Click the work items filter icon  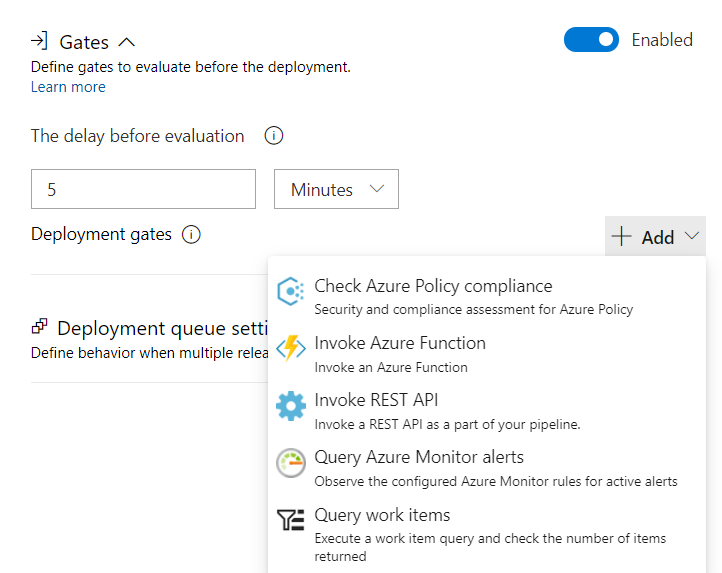pyautogui.click(x=291, y=520)
